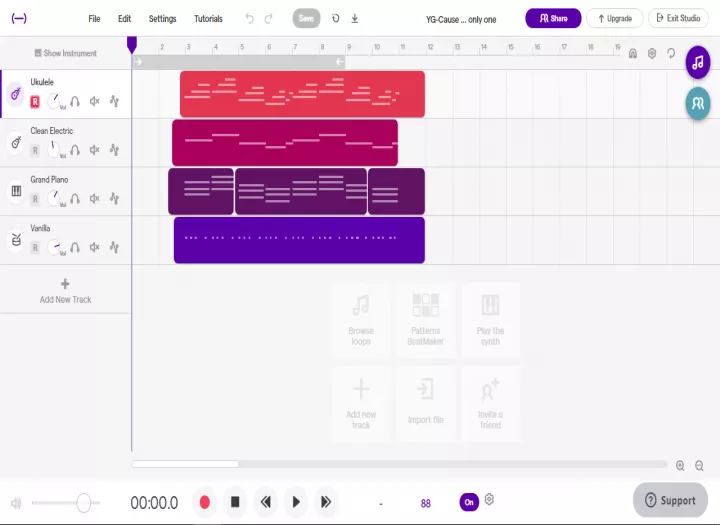Toggle the metronome On switch

coord(469,502)
